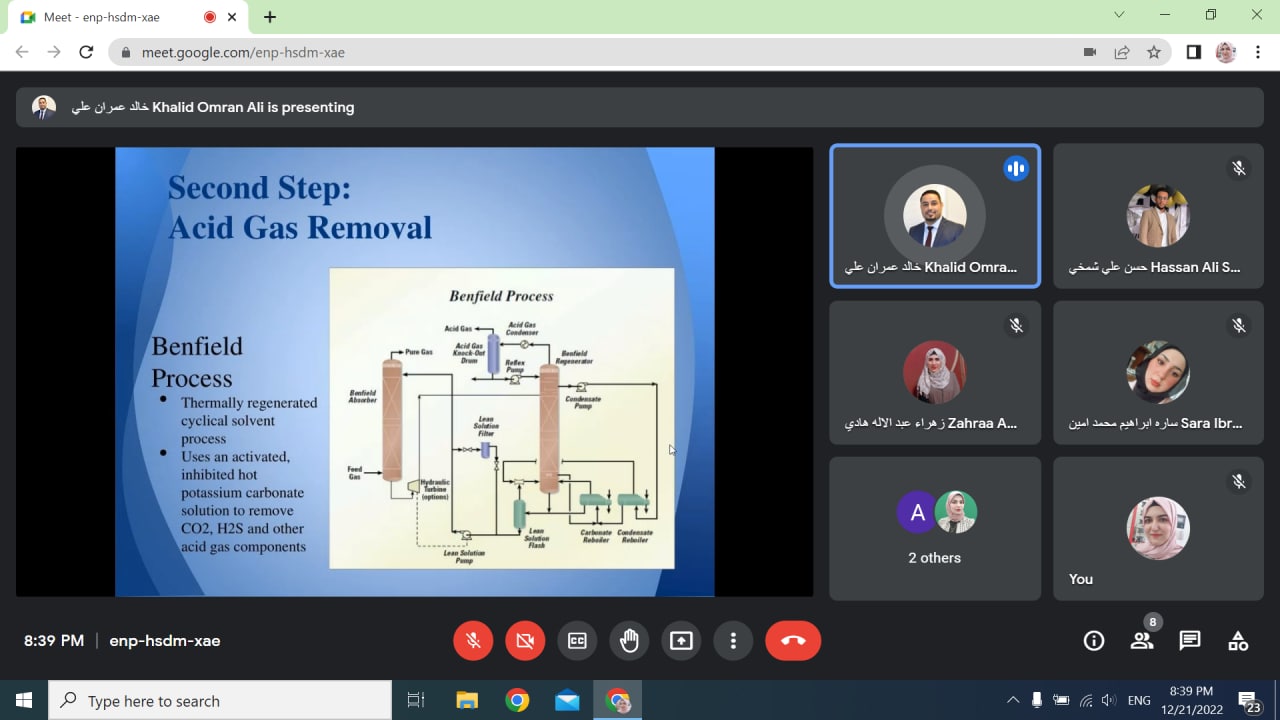The width and height of the screenshot is (1280, 720).
Task: Open chat with everyone panel
Action: point(1190,641)
